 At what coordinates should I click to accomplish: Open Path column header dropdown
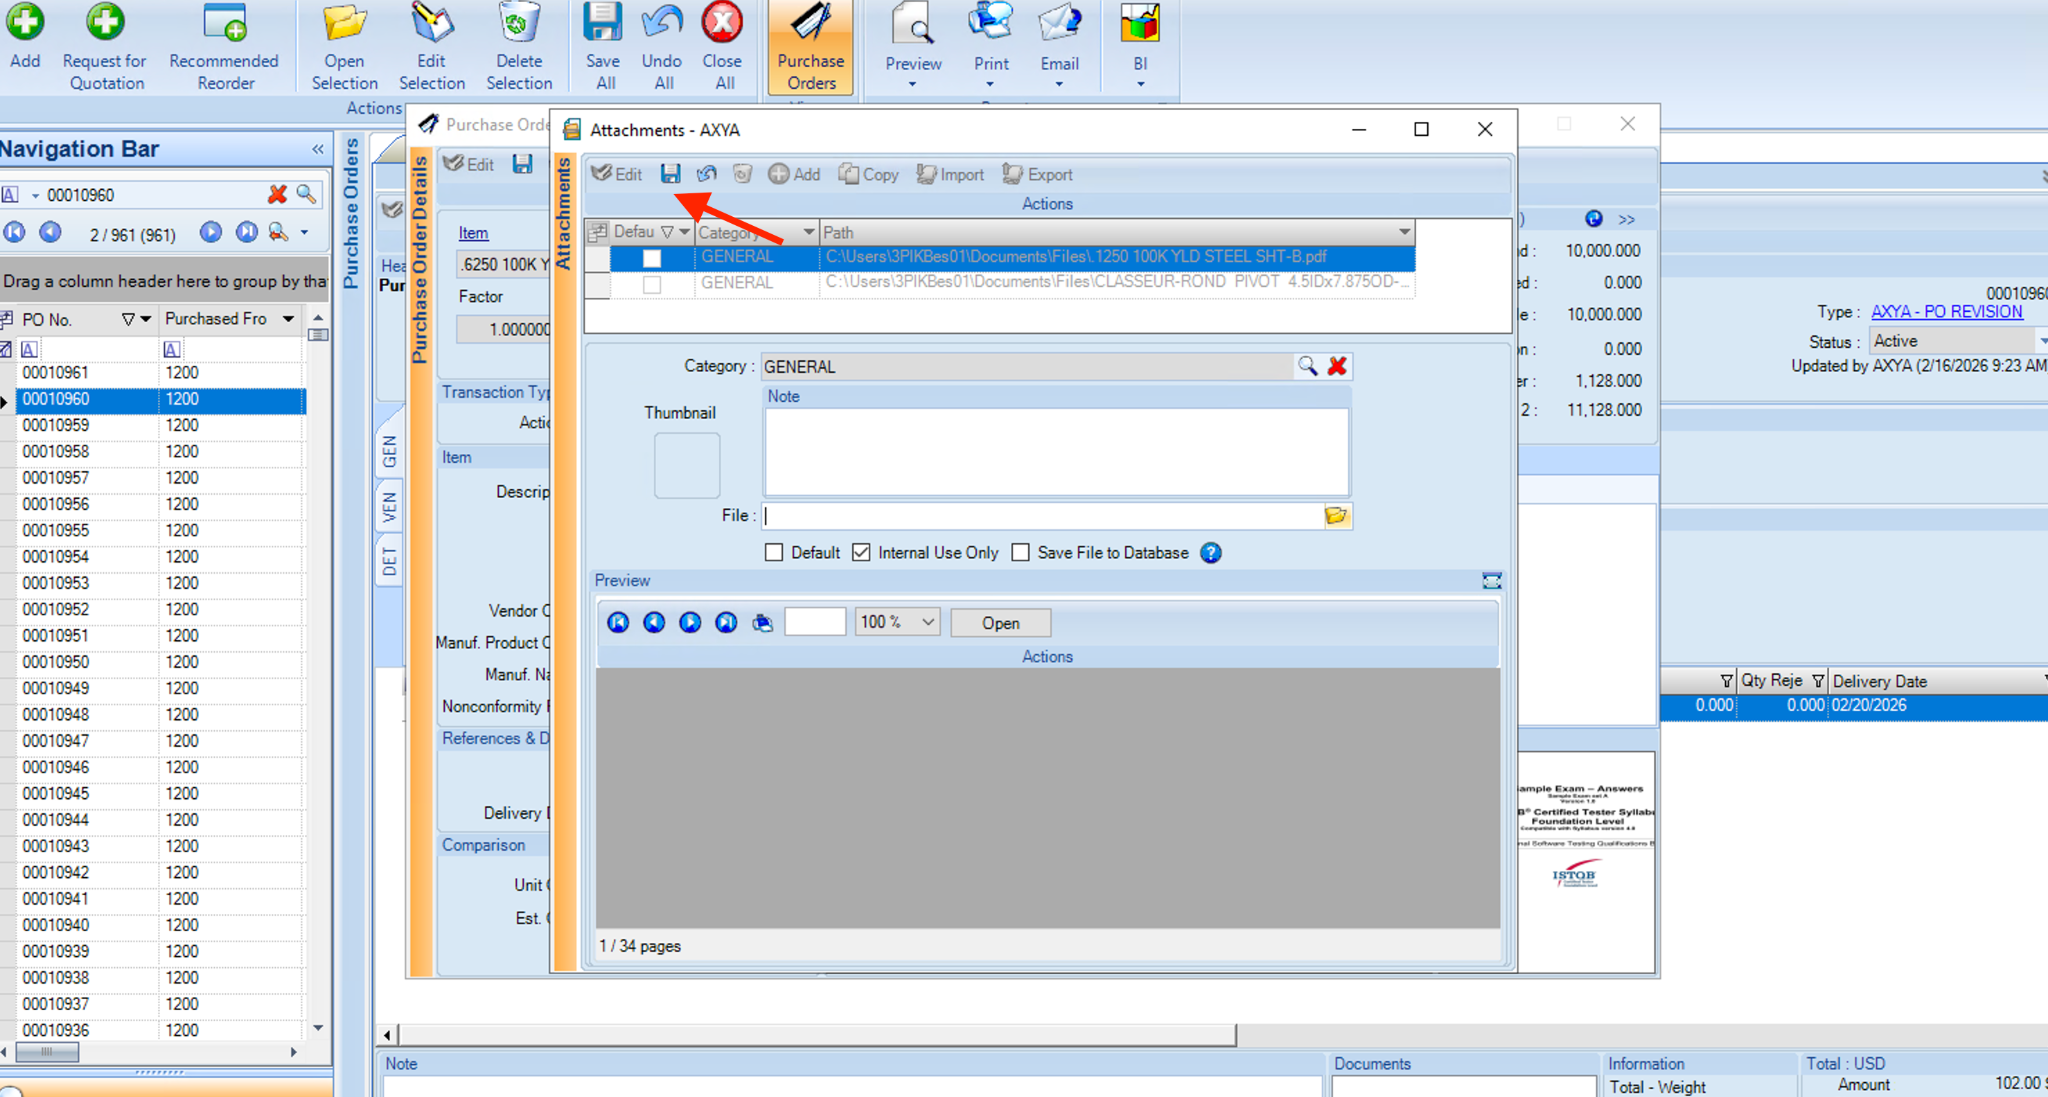pos(1404,232)
